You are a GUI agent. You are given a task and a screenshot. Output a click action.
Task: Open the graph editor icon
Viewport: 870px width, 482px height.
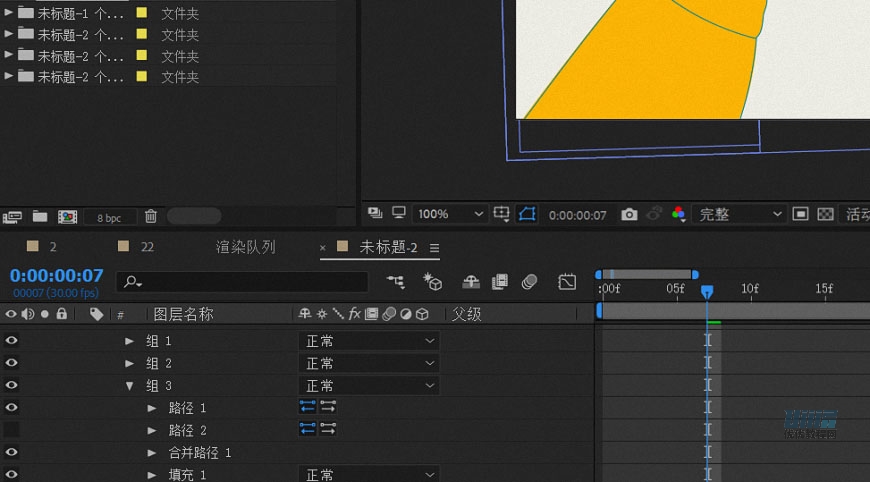coord(567,282)
